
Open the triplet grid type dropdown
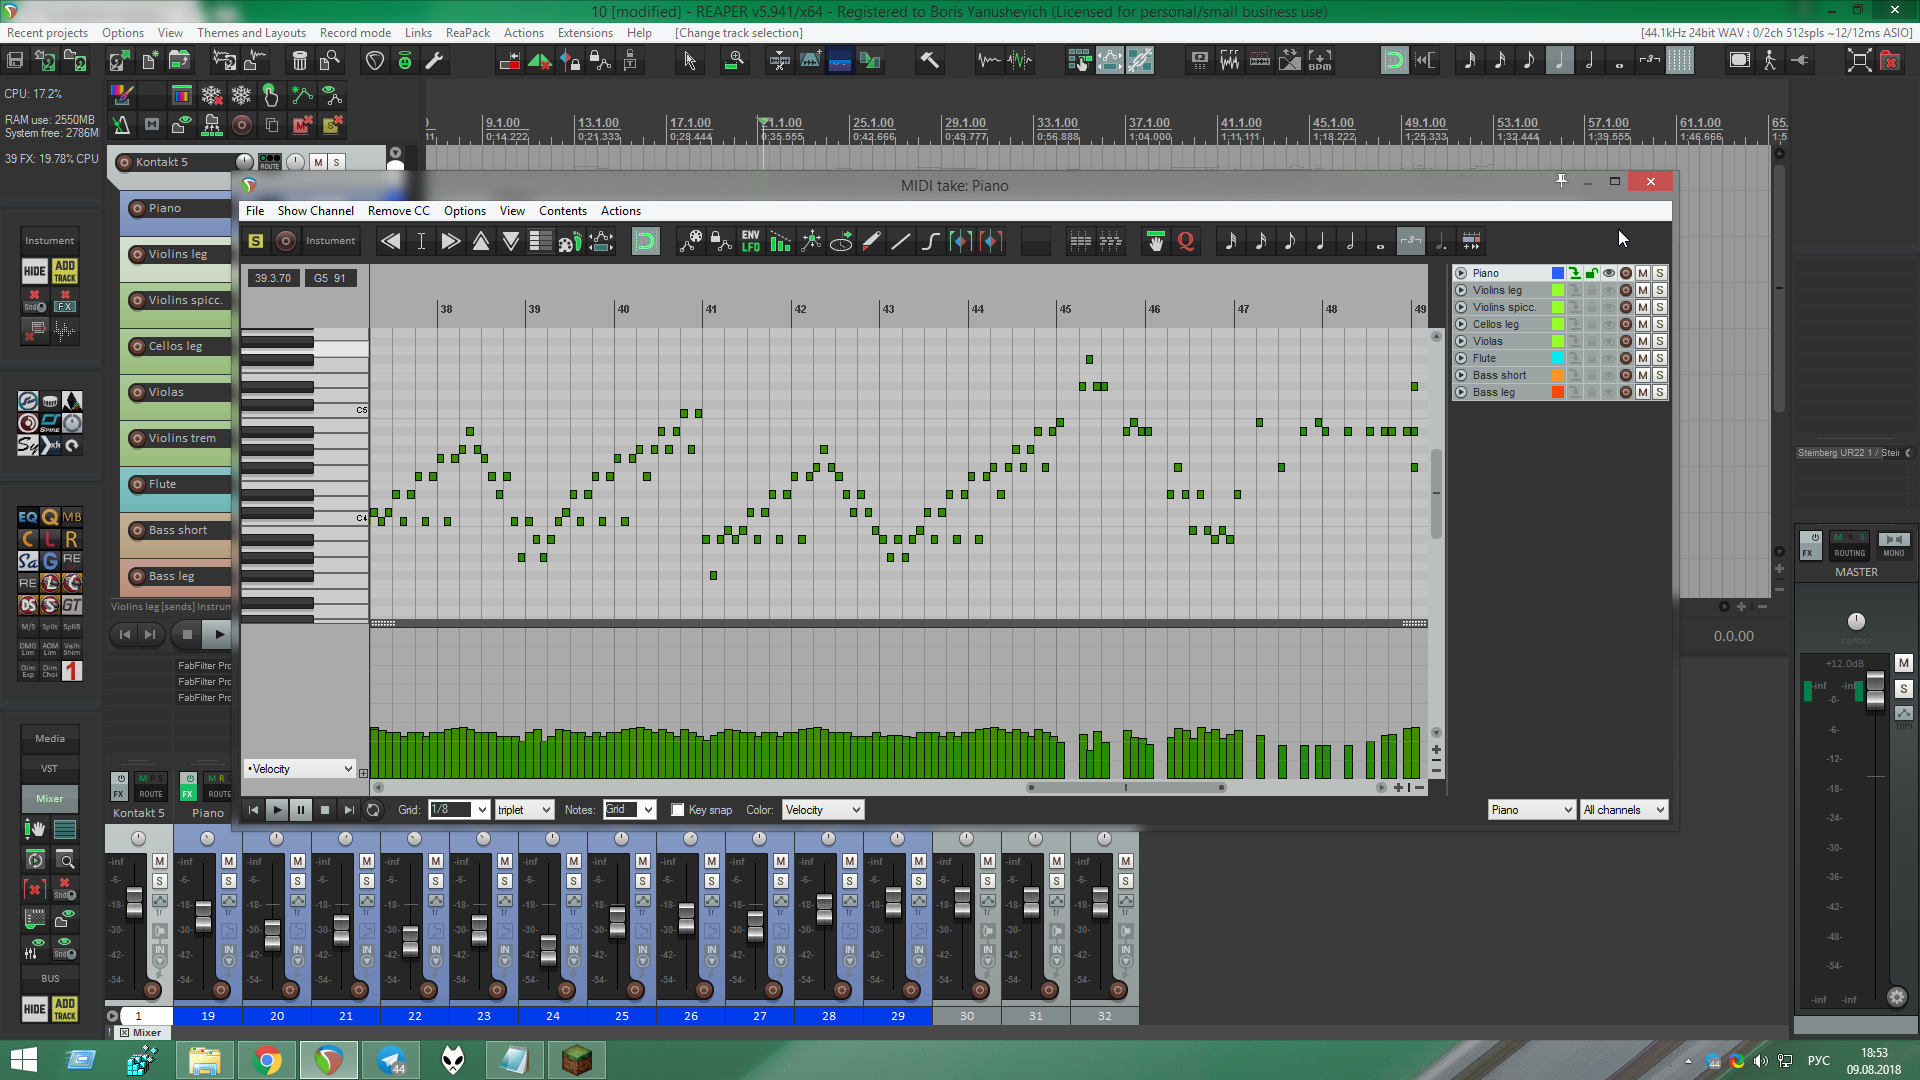click(x=524, y=810)
